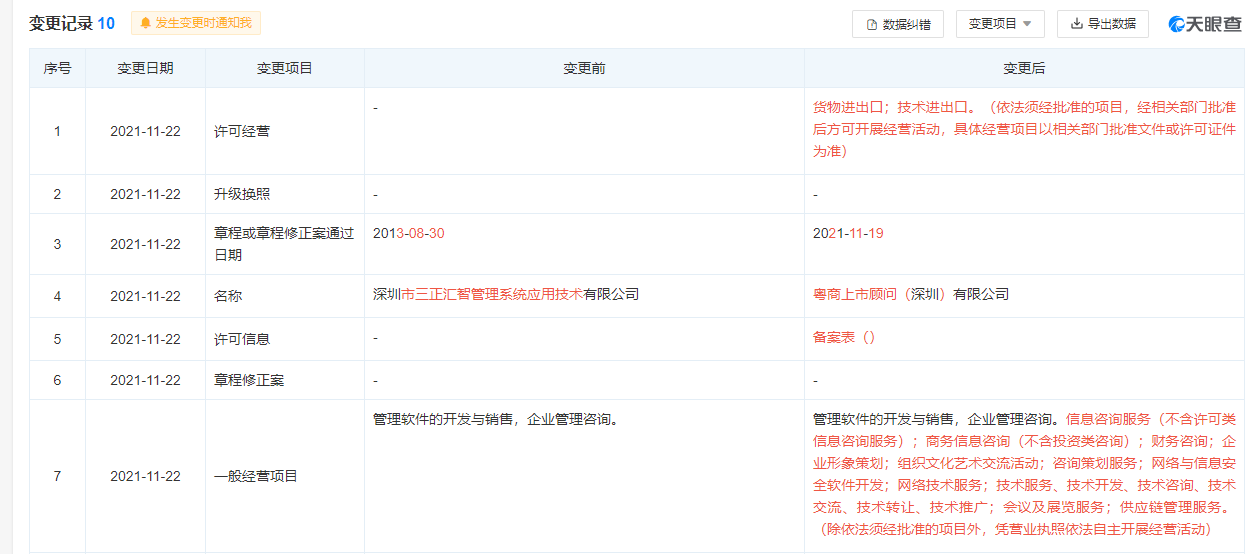
Task: Click the 变更前 column header
Action: 584,68
